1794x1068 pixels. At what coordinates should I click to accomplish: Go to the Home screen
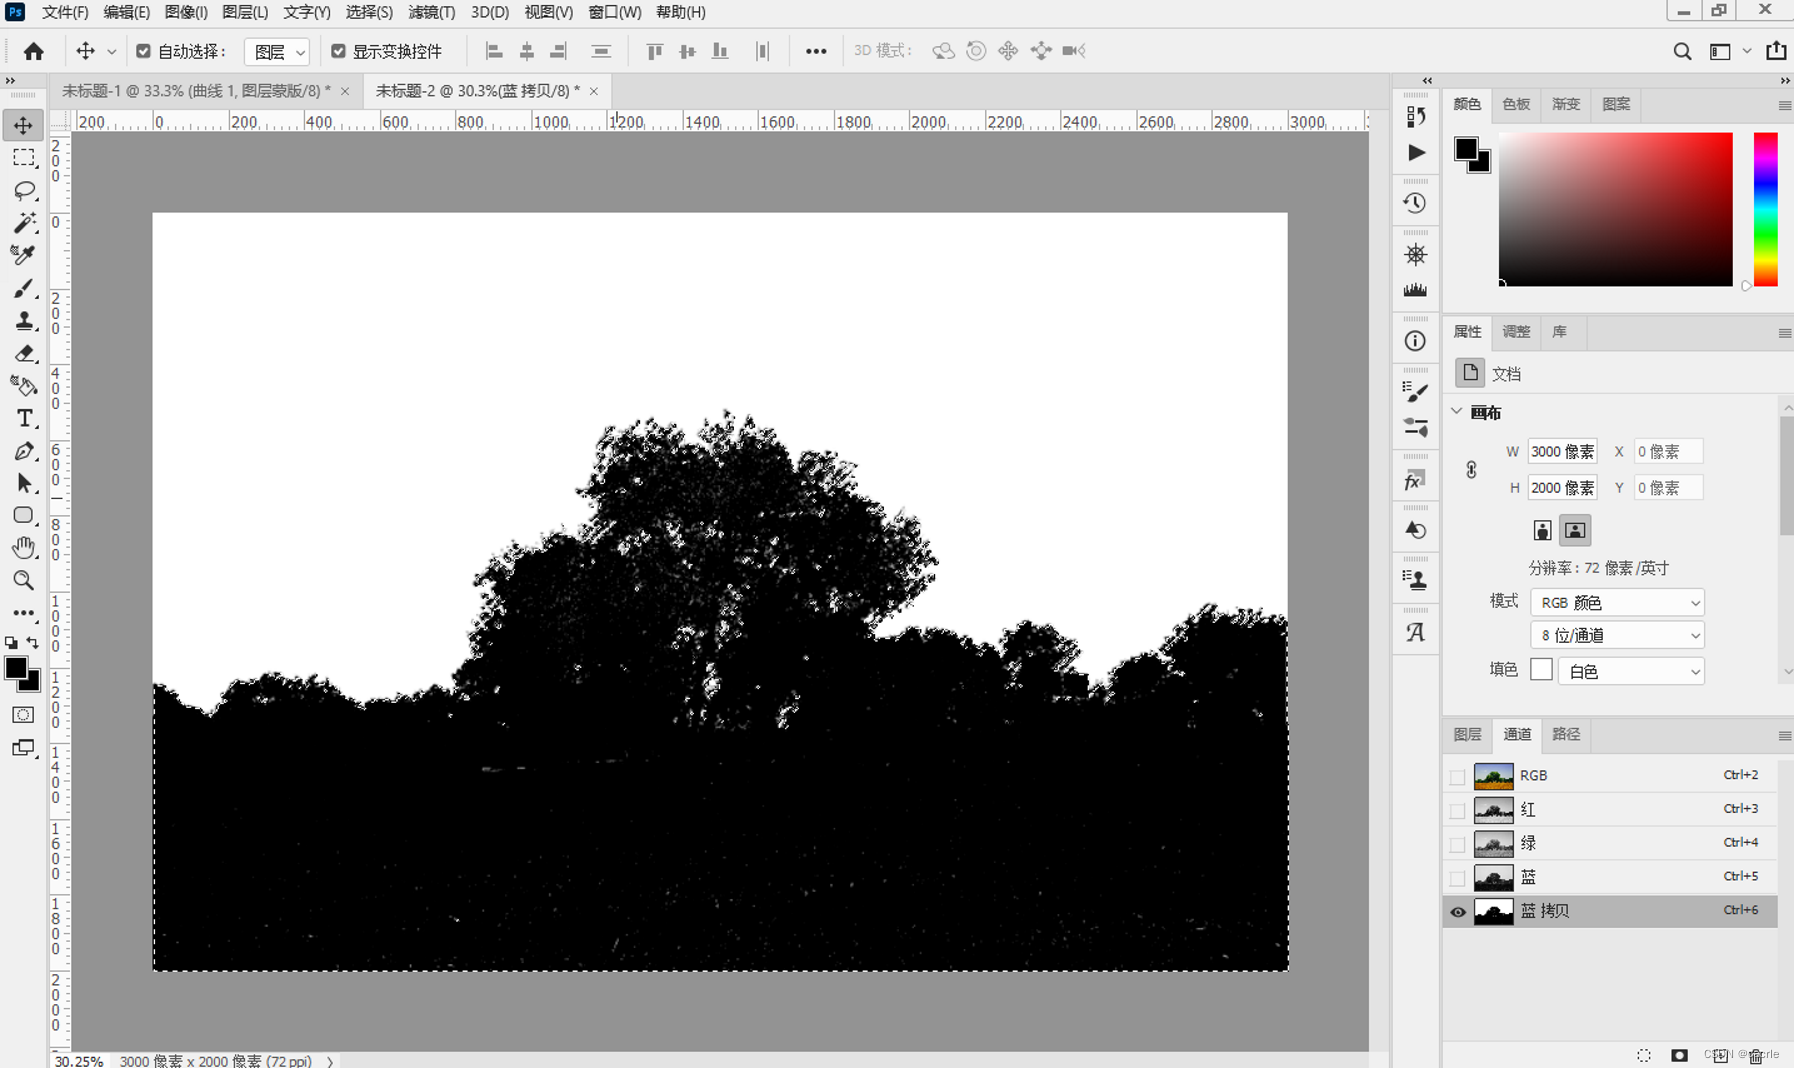(x=33, y=51)
